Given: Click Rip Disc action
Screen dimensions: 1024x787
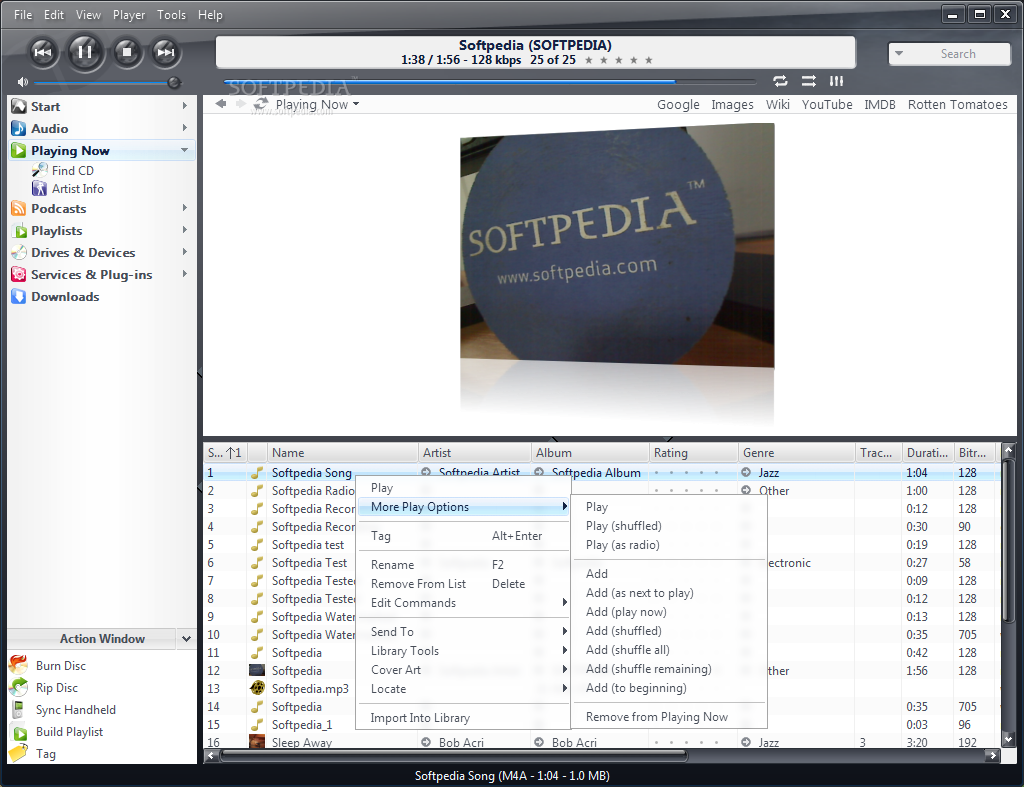Looking at the screenshot, I should point(57,688).
